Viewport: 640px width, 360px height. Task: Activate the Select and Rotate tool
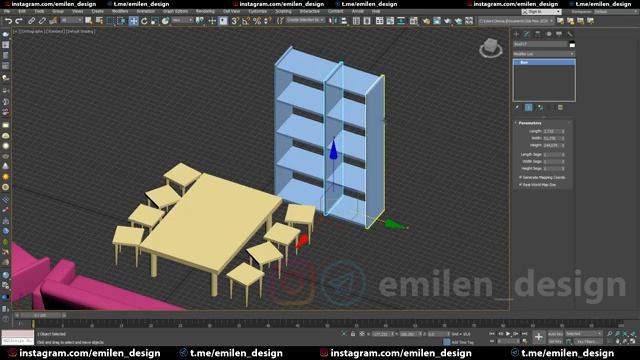pyautogui.click(x=144, y=21)
